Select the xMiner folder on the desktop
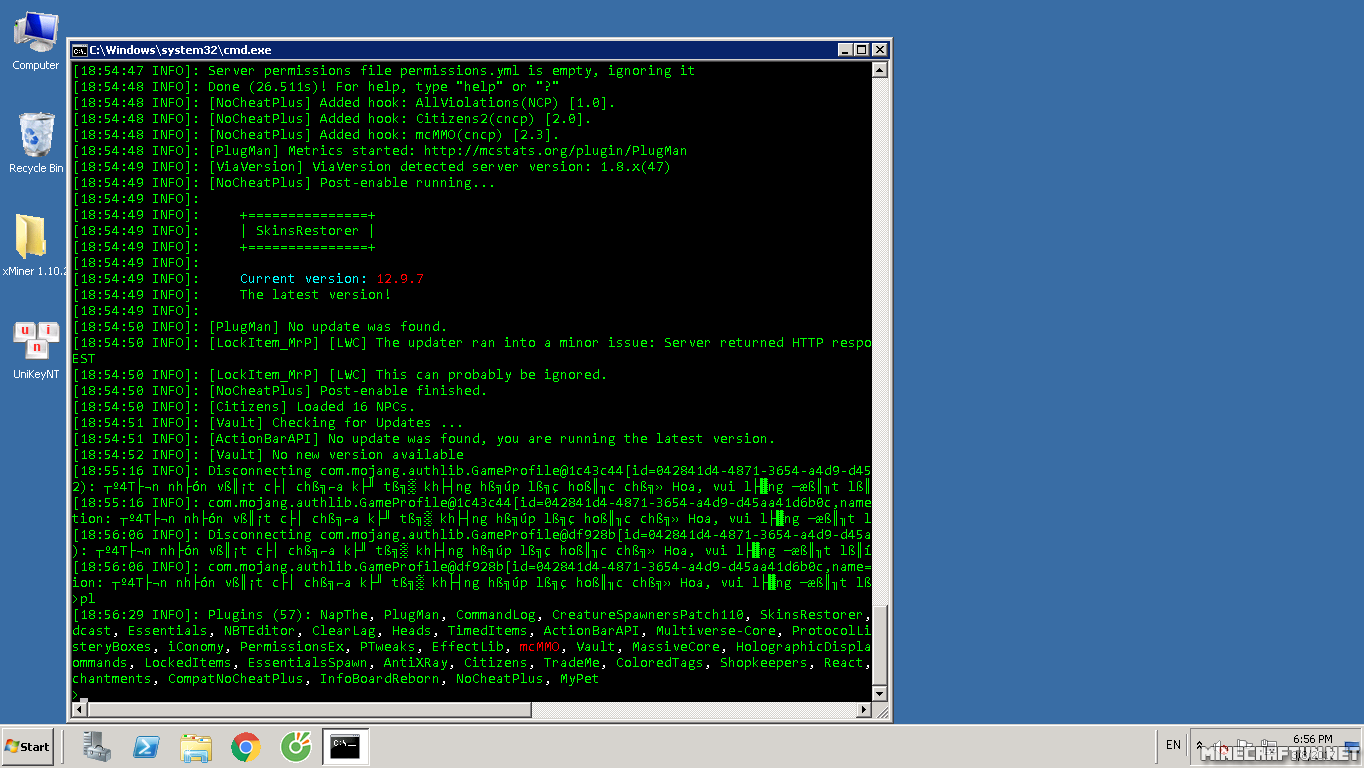1364x768 pixels. point(35,246)
